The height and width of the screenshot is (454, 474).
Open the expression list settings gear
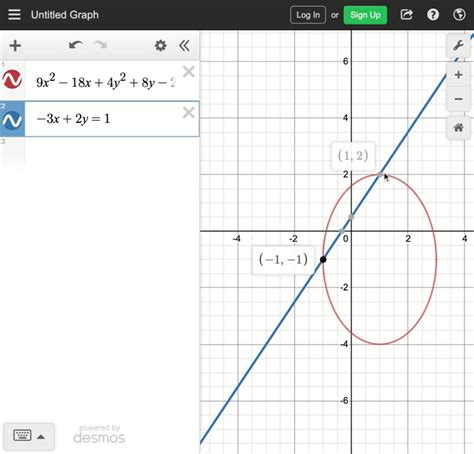coord(161,45)
